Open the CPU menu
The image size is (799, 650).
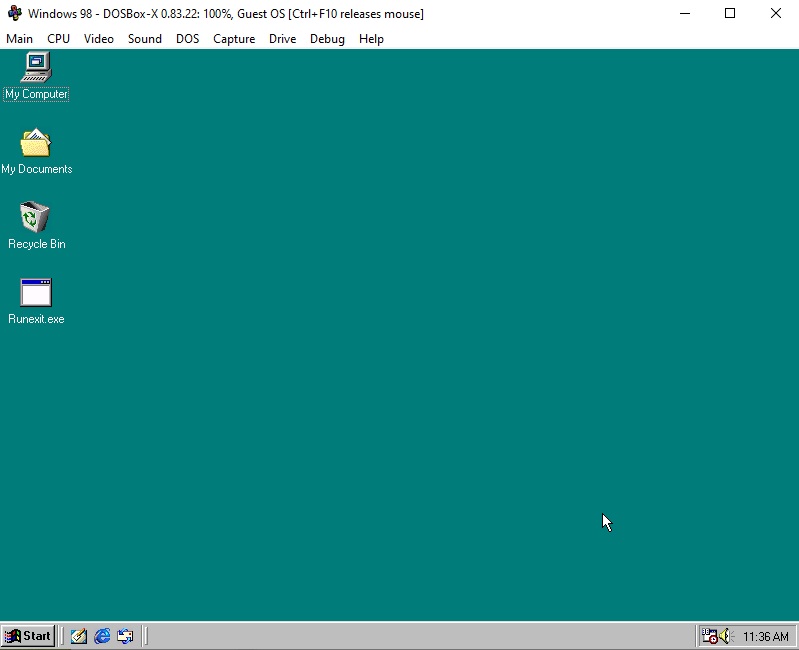click(x=59, y=39)
